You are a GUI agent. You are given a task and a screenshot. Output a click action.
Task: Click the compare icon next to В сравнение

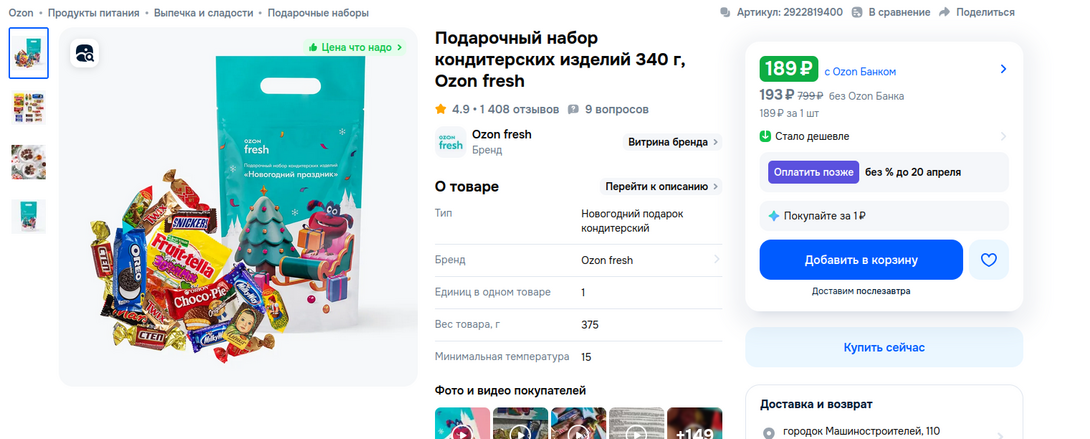[x=857, y=12]
